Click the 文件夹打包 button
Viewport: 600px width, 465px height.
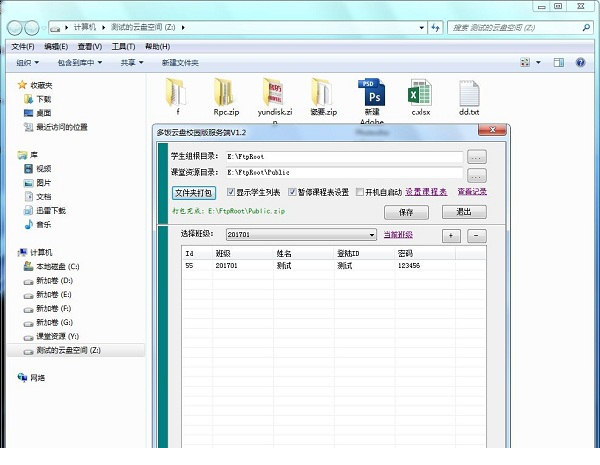click(194, 193)
